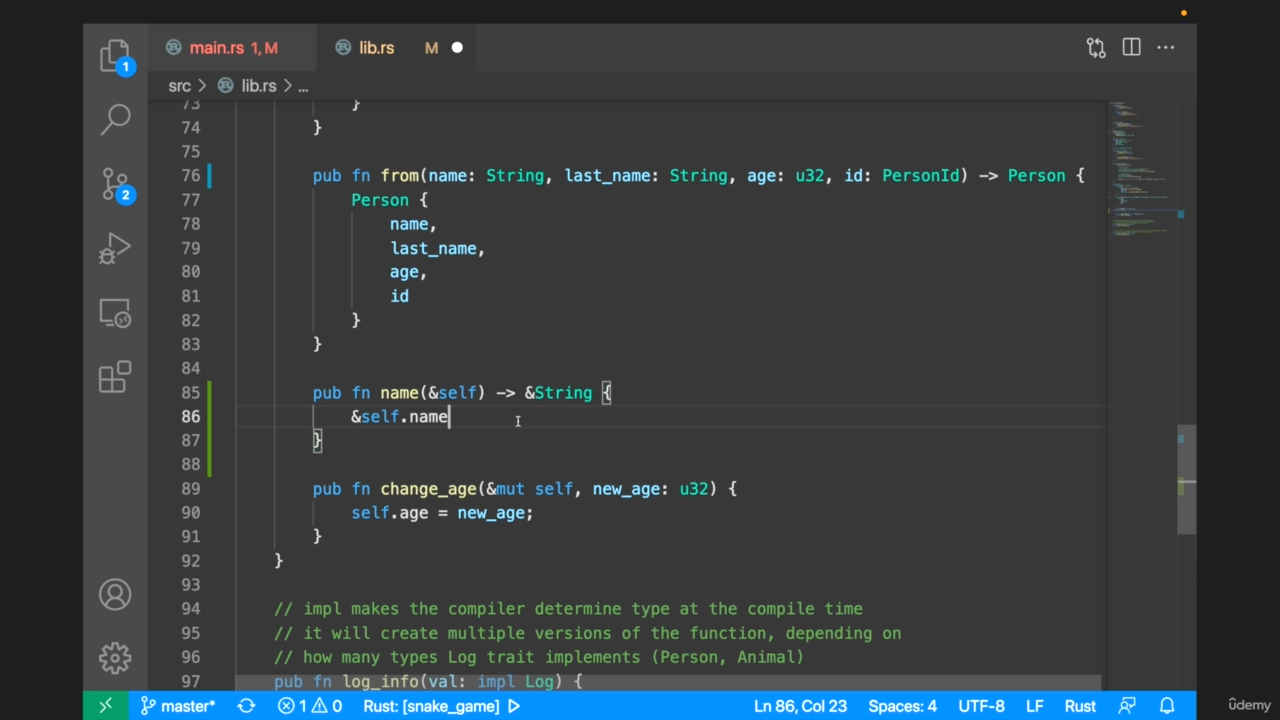Viewport: 1280px width, 720px height.
Task: Open the master branch picker in status bar
Action: click(178, 706)
